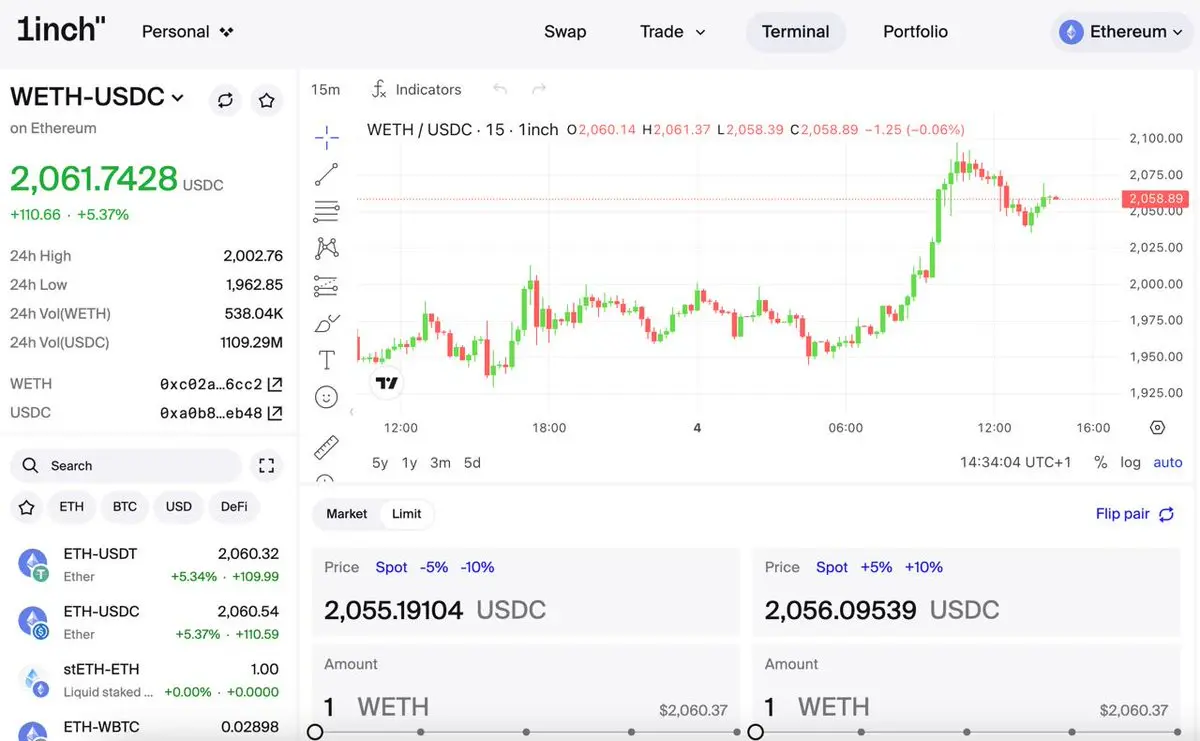Screen dimensions: 1200x741
Task: Open the Indicators menu
Action: (x=416, y=89)
